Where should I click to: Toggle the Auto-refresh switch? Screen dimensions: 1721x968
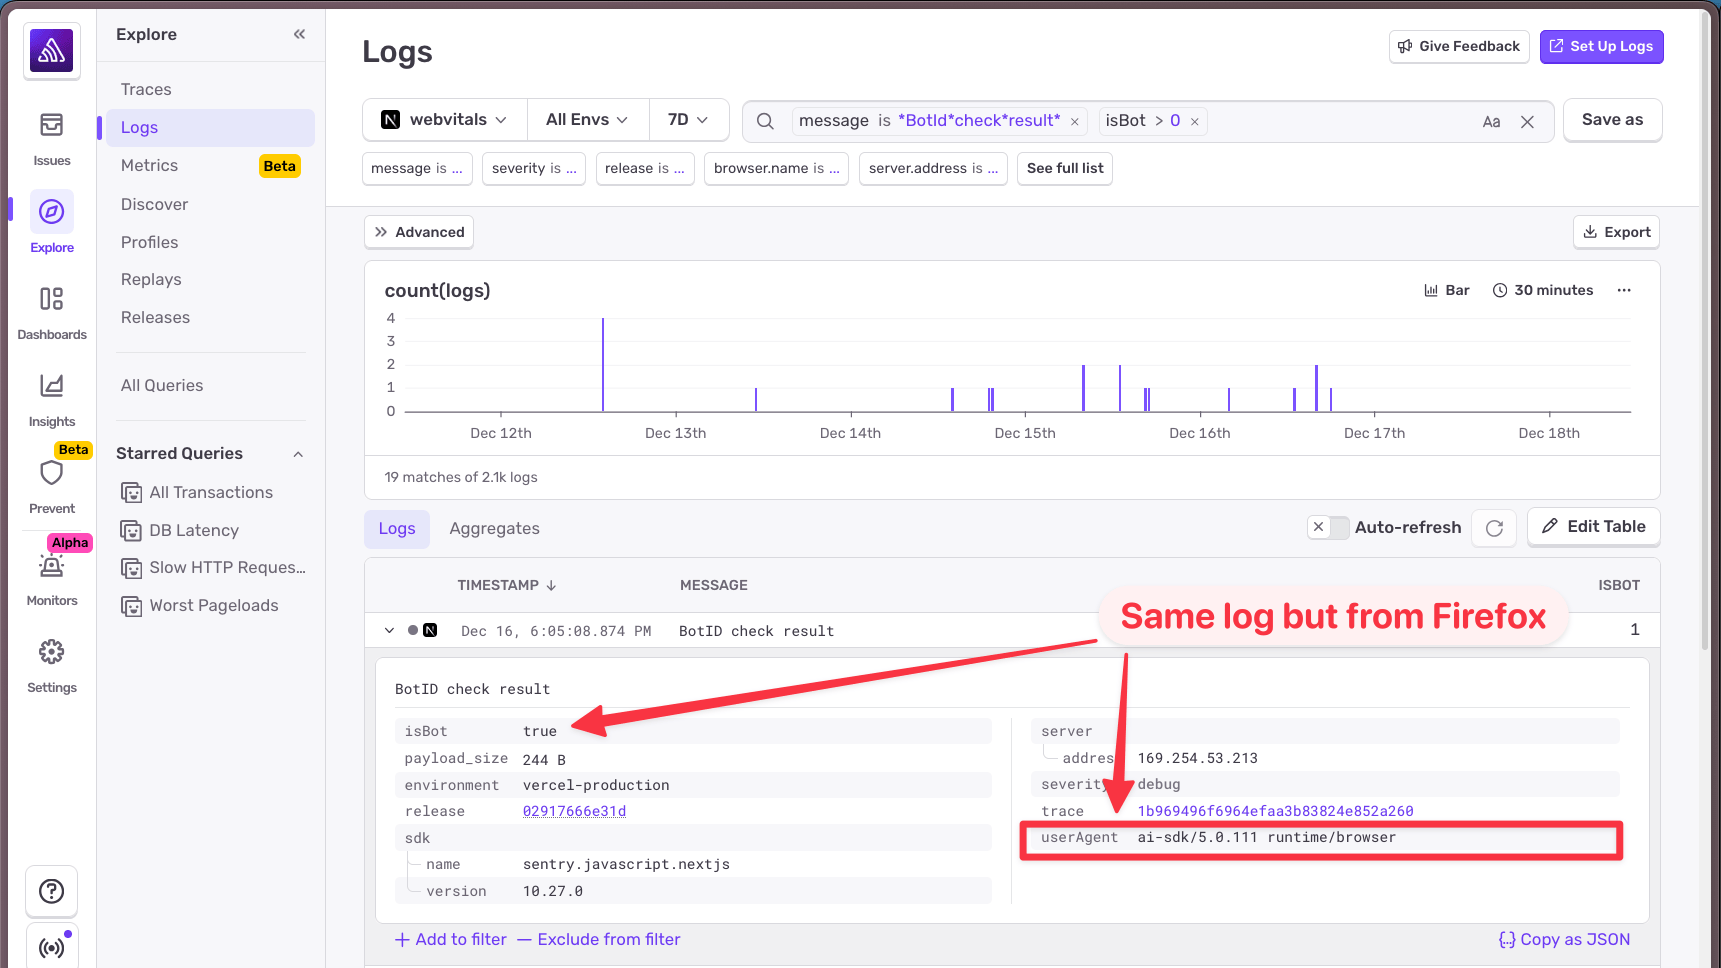[1328, 527]
